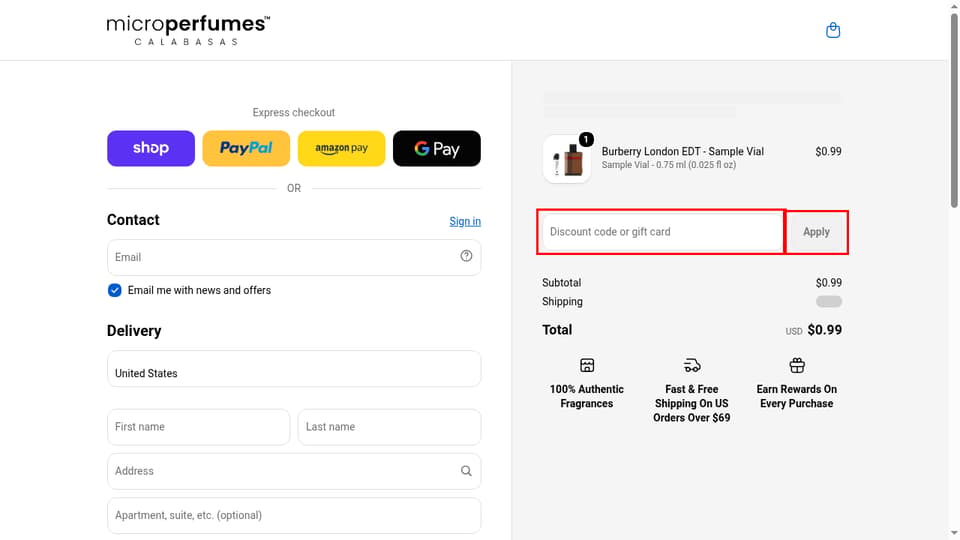Focus the Address input field
The image size is (960, 540).
294,471
